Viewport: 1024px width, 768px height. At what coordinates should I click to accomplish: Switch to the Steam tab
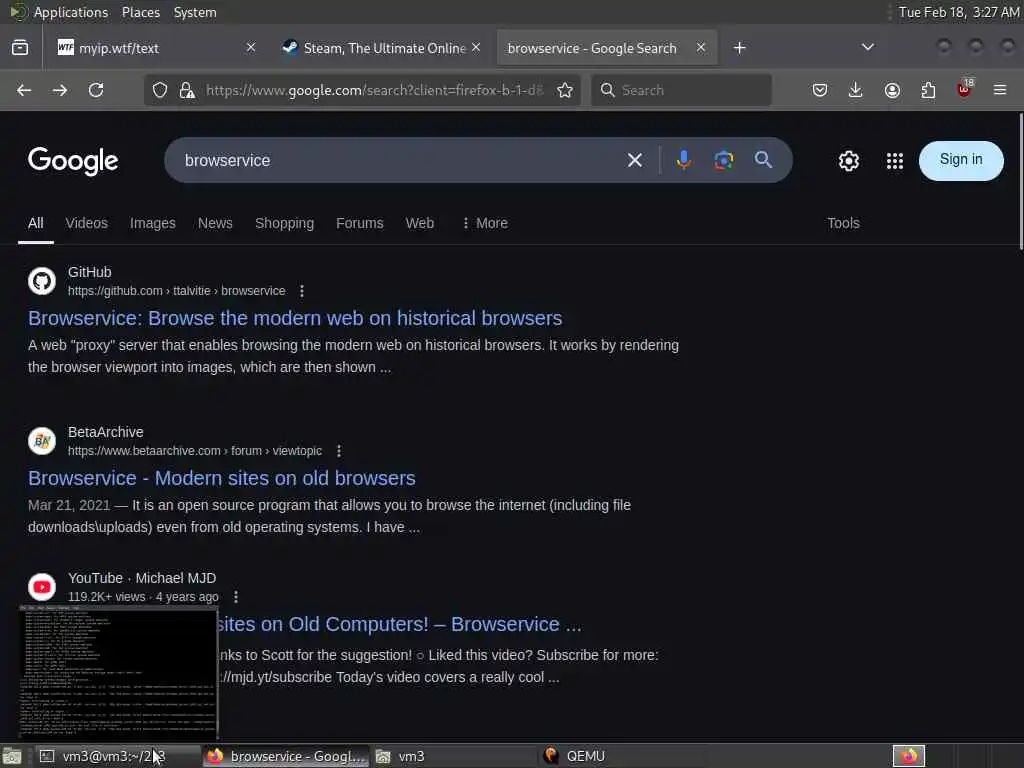point(383,48)
